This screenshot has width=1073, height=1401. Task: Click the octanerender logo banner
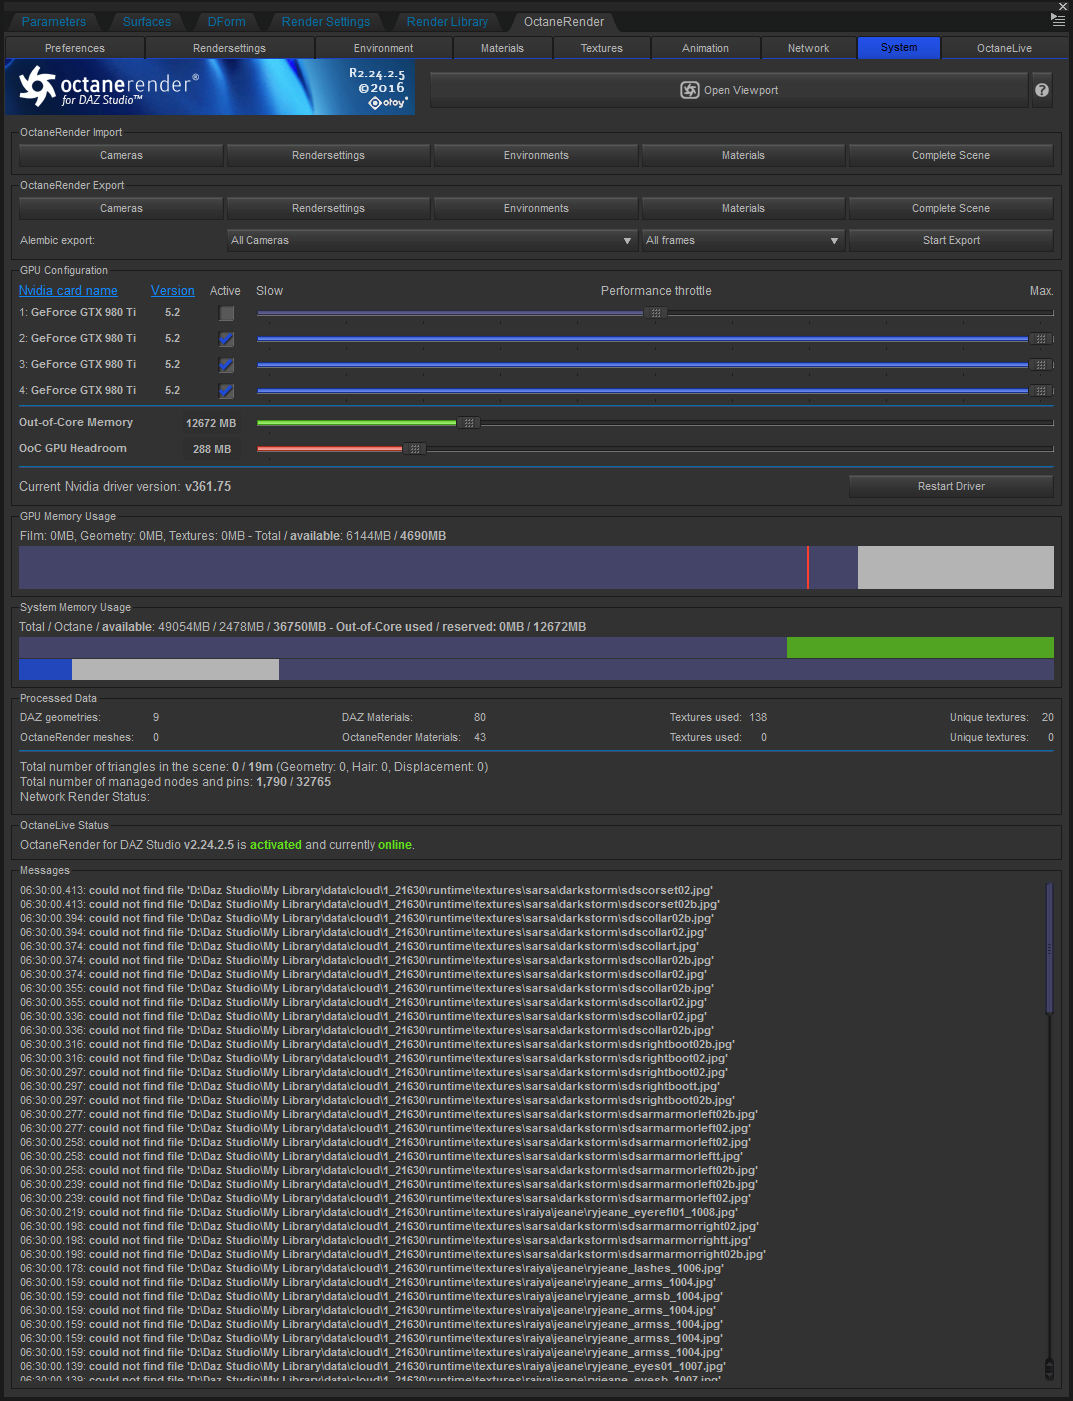210,88
